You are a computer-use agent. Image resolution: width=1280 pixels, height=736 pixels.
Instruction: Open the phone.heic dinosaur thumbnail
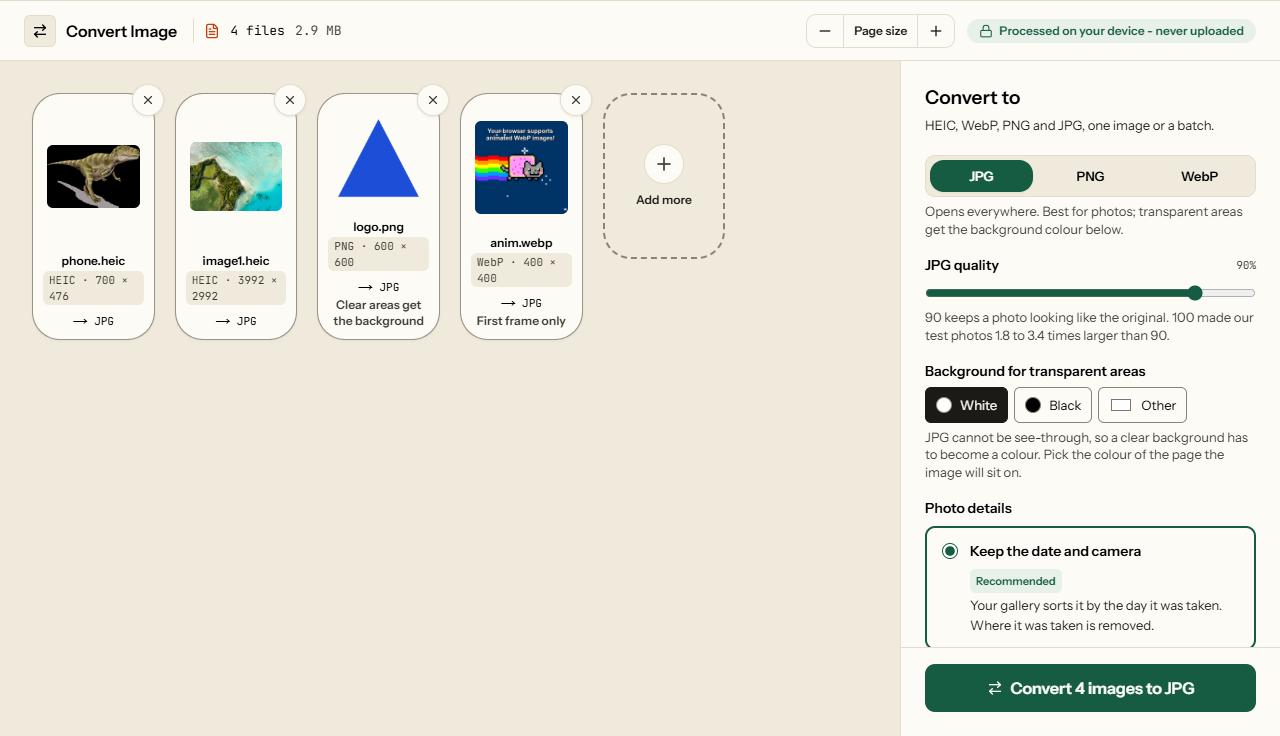coord(93,176)
